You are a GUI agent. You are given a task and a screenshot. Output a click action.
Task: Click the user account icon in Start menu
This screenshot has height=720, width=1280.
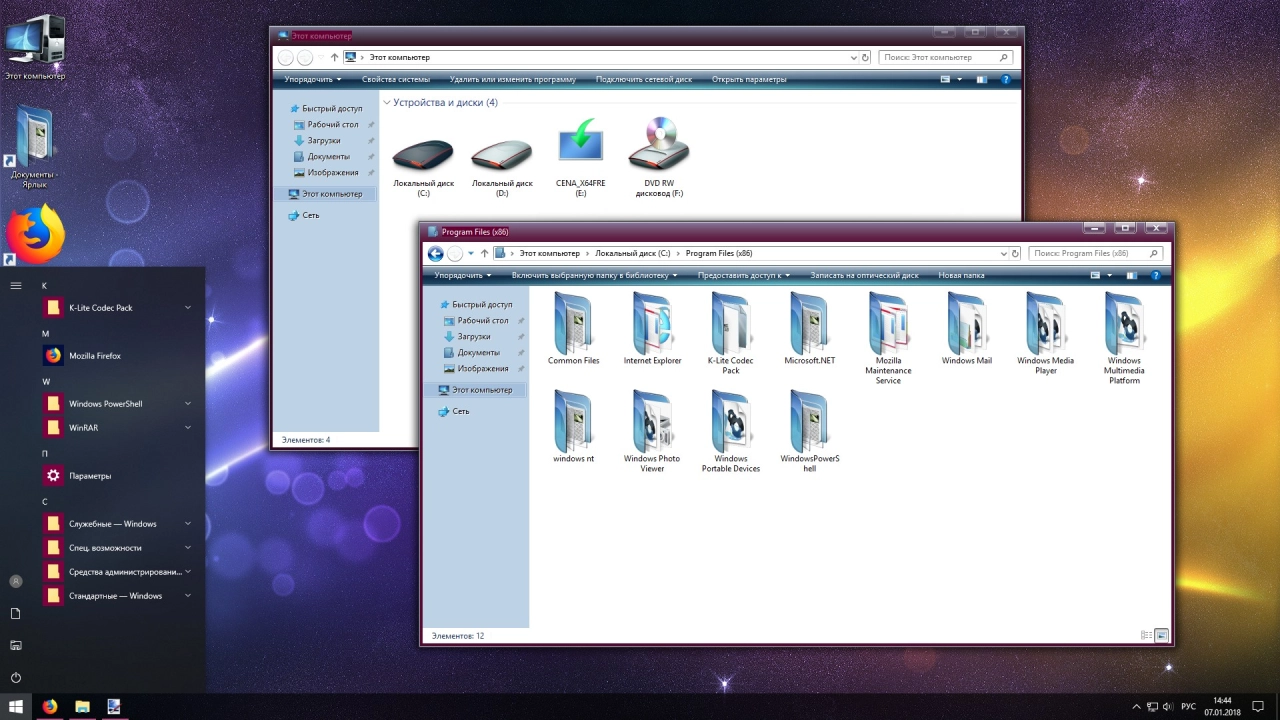pos(16,581)
